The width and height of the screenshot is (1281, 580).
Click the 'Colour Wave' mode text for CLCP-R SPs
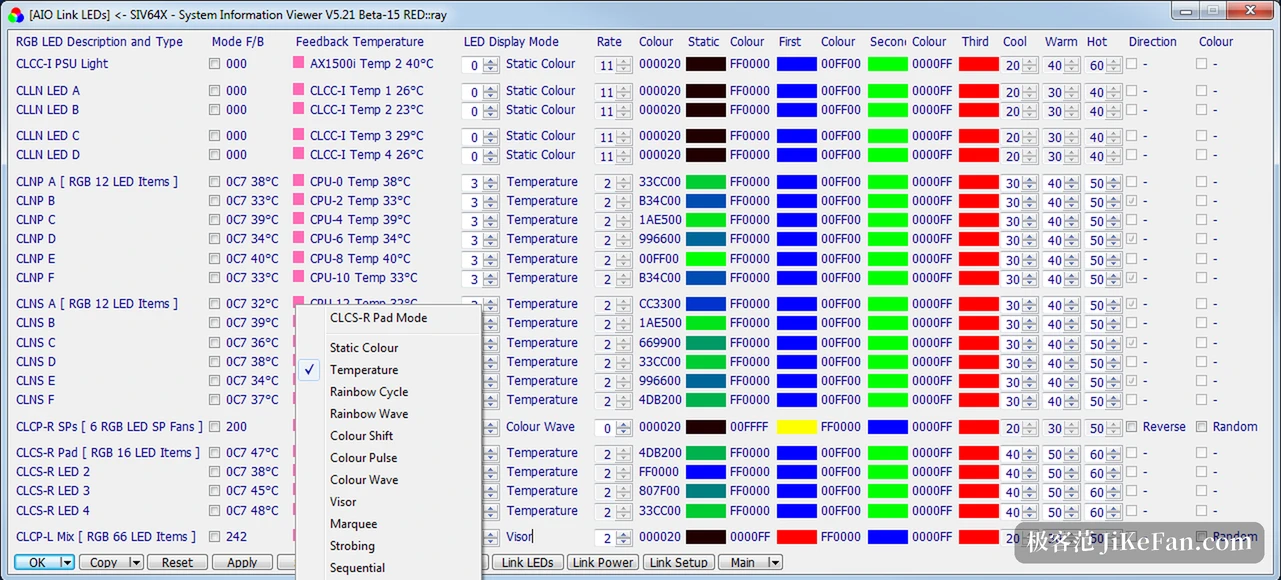pyautogui.click(x=541, y=427)
